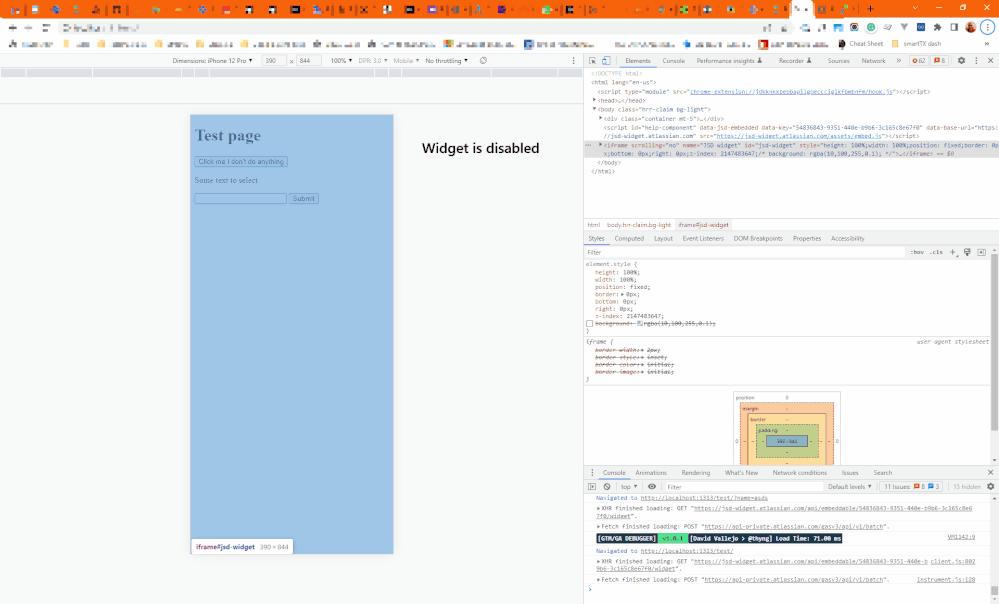The height and width of the screenshot is (604, 999).
Task: Click the rgba background color swatch
Action: point(640,324)
